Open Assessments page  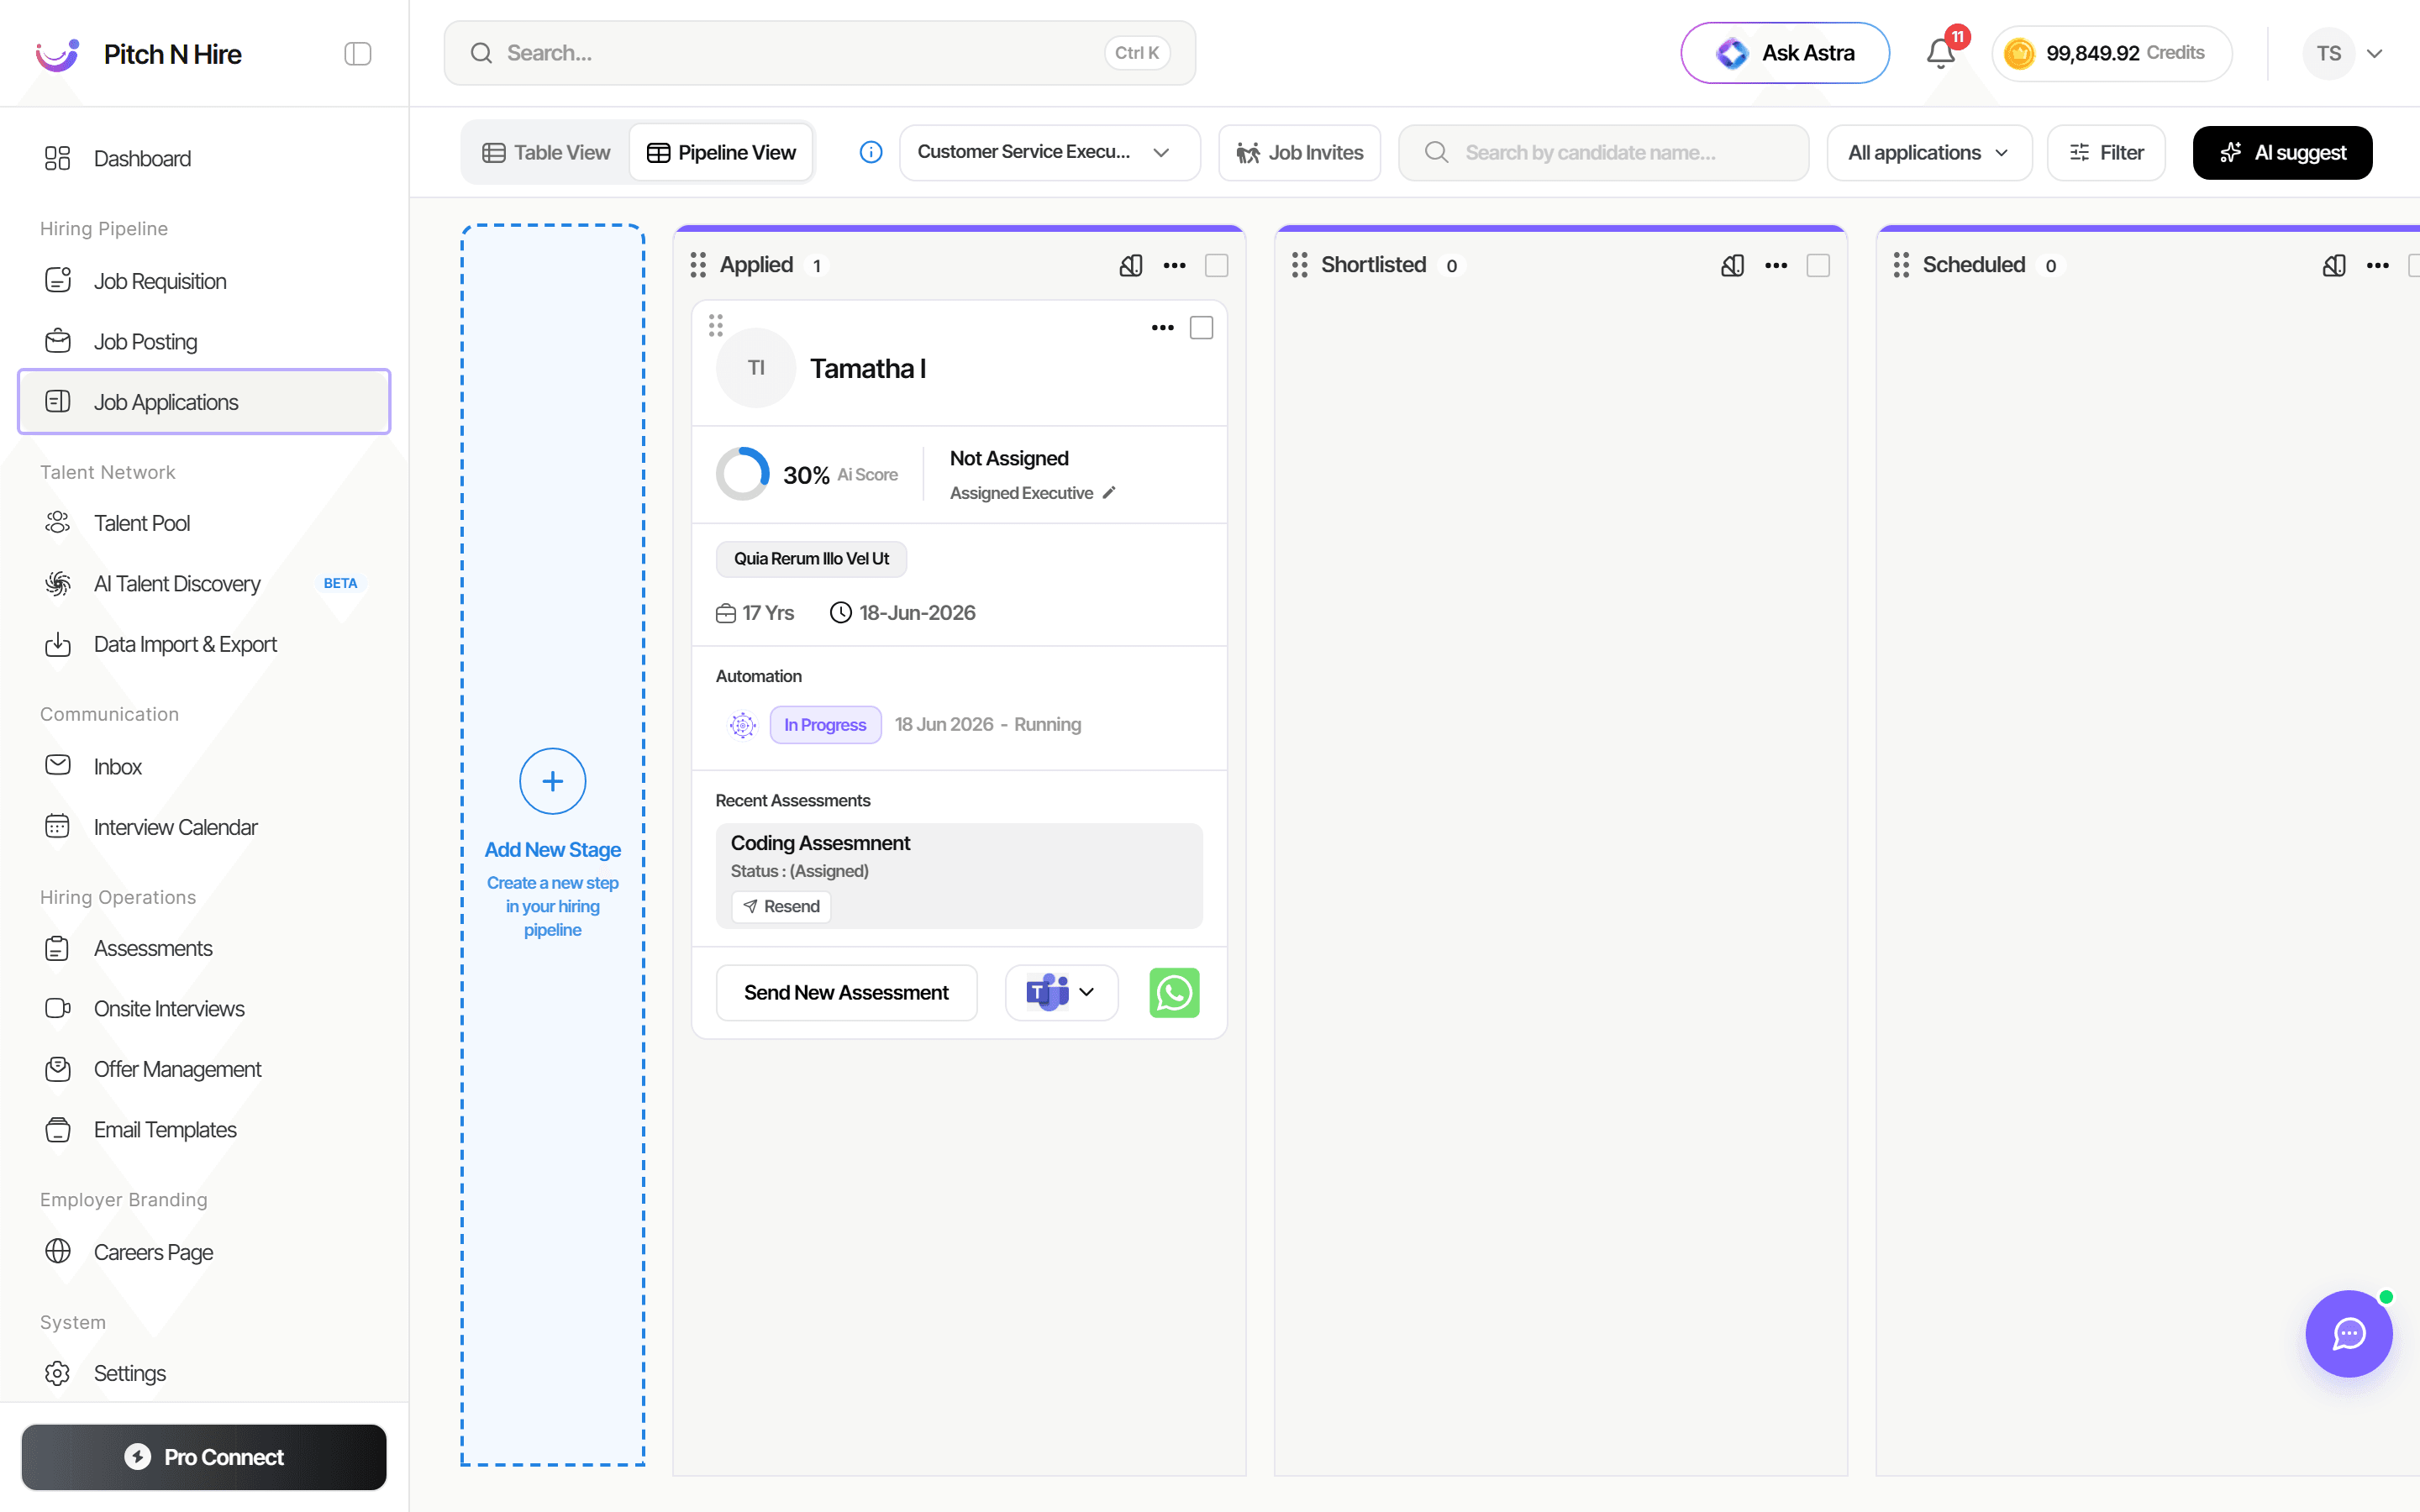[x=204, y=948]
